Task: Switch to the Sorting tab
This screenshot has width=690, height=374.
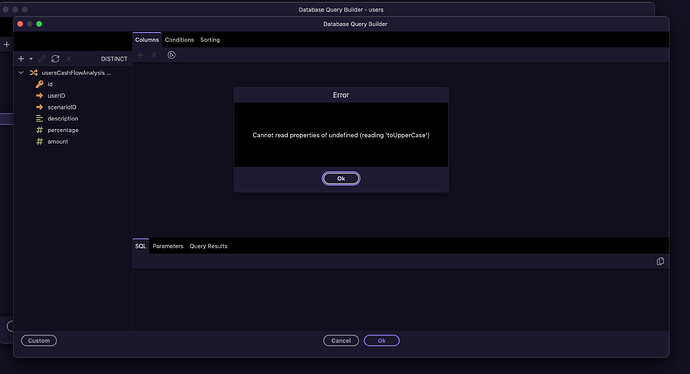Action: (210, 40)
